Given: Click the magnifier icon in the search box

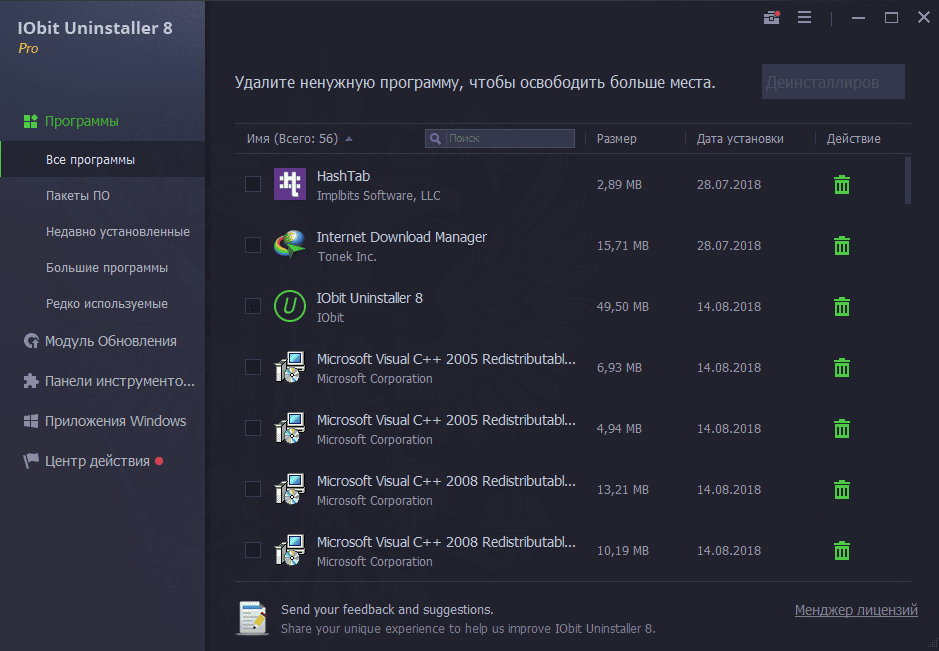Looking at the screenshot, I should click(x=435, y=138).
